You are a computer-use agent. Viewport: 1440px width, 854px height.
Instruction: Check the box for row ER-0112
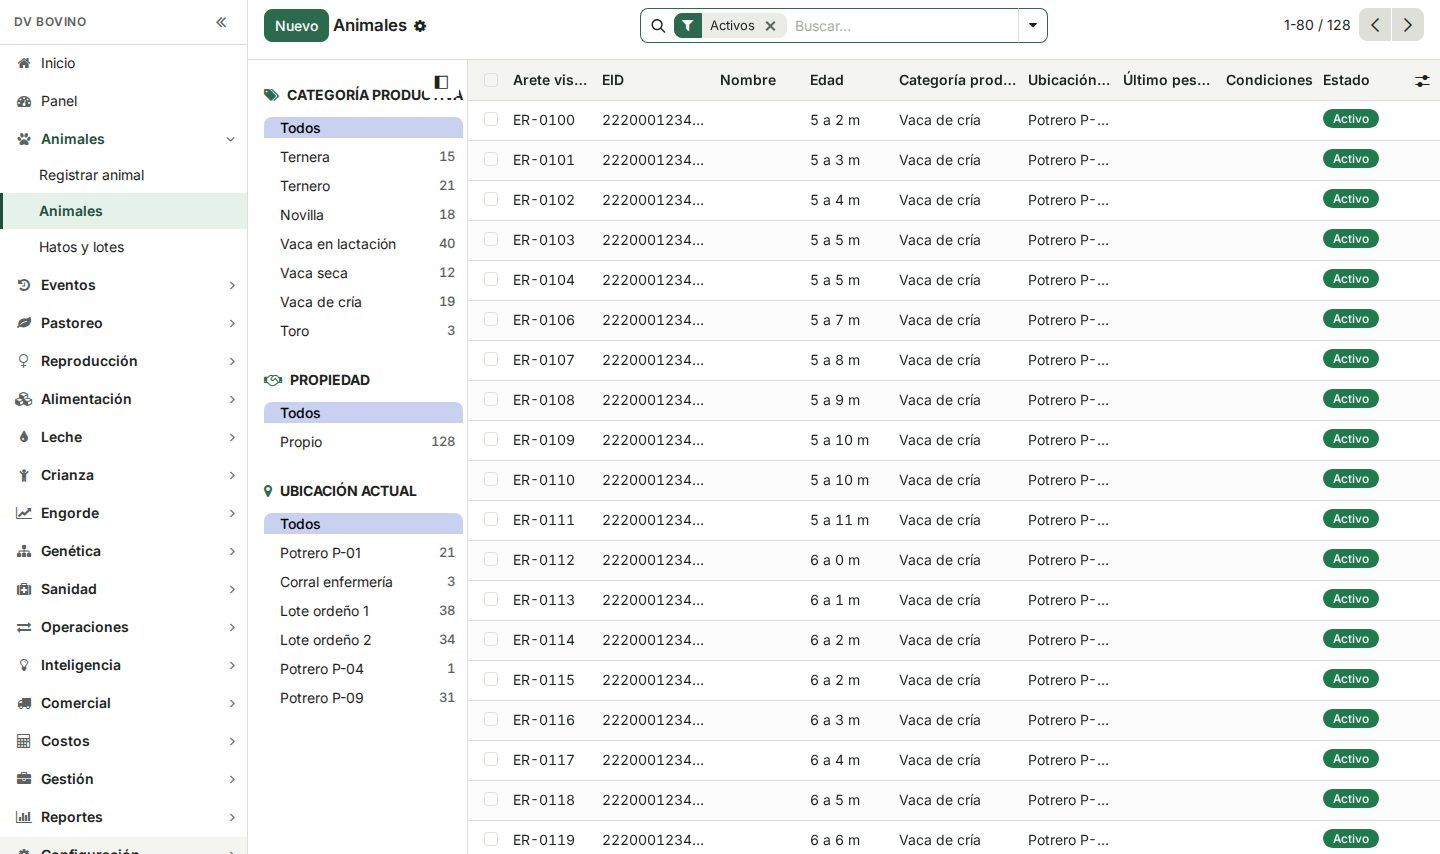coord(491,559)
